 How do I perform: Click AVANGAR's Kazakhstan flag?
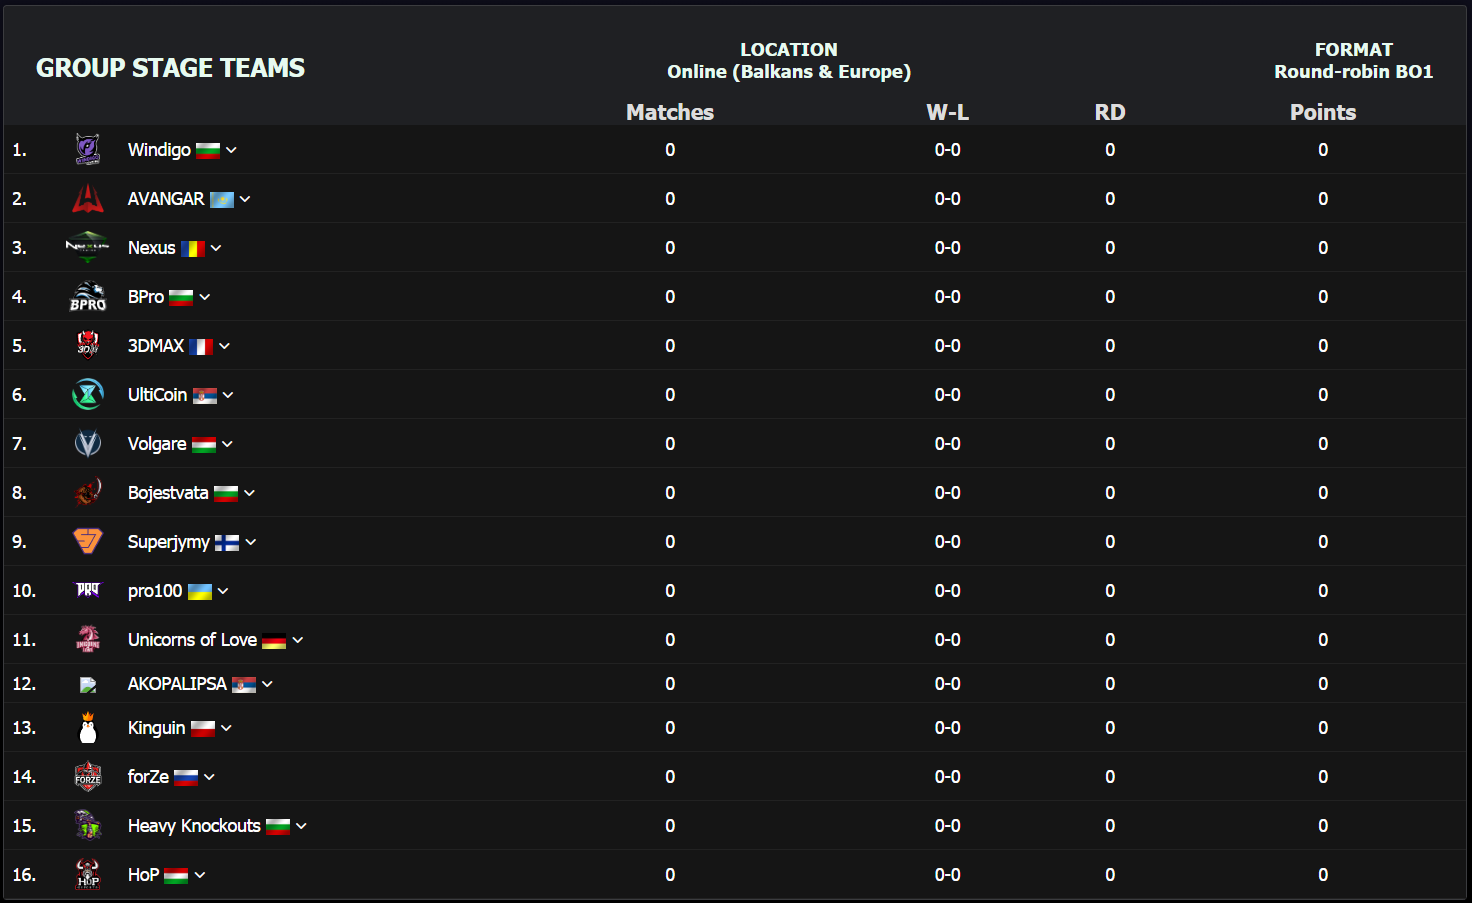[222, 200]
